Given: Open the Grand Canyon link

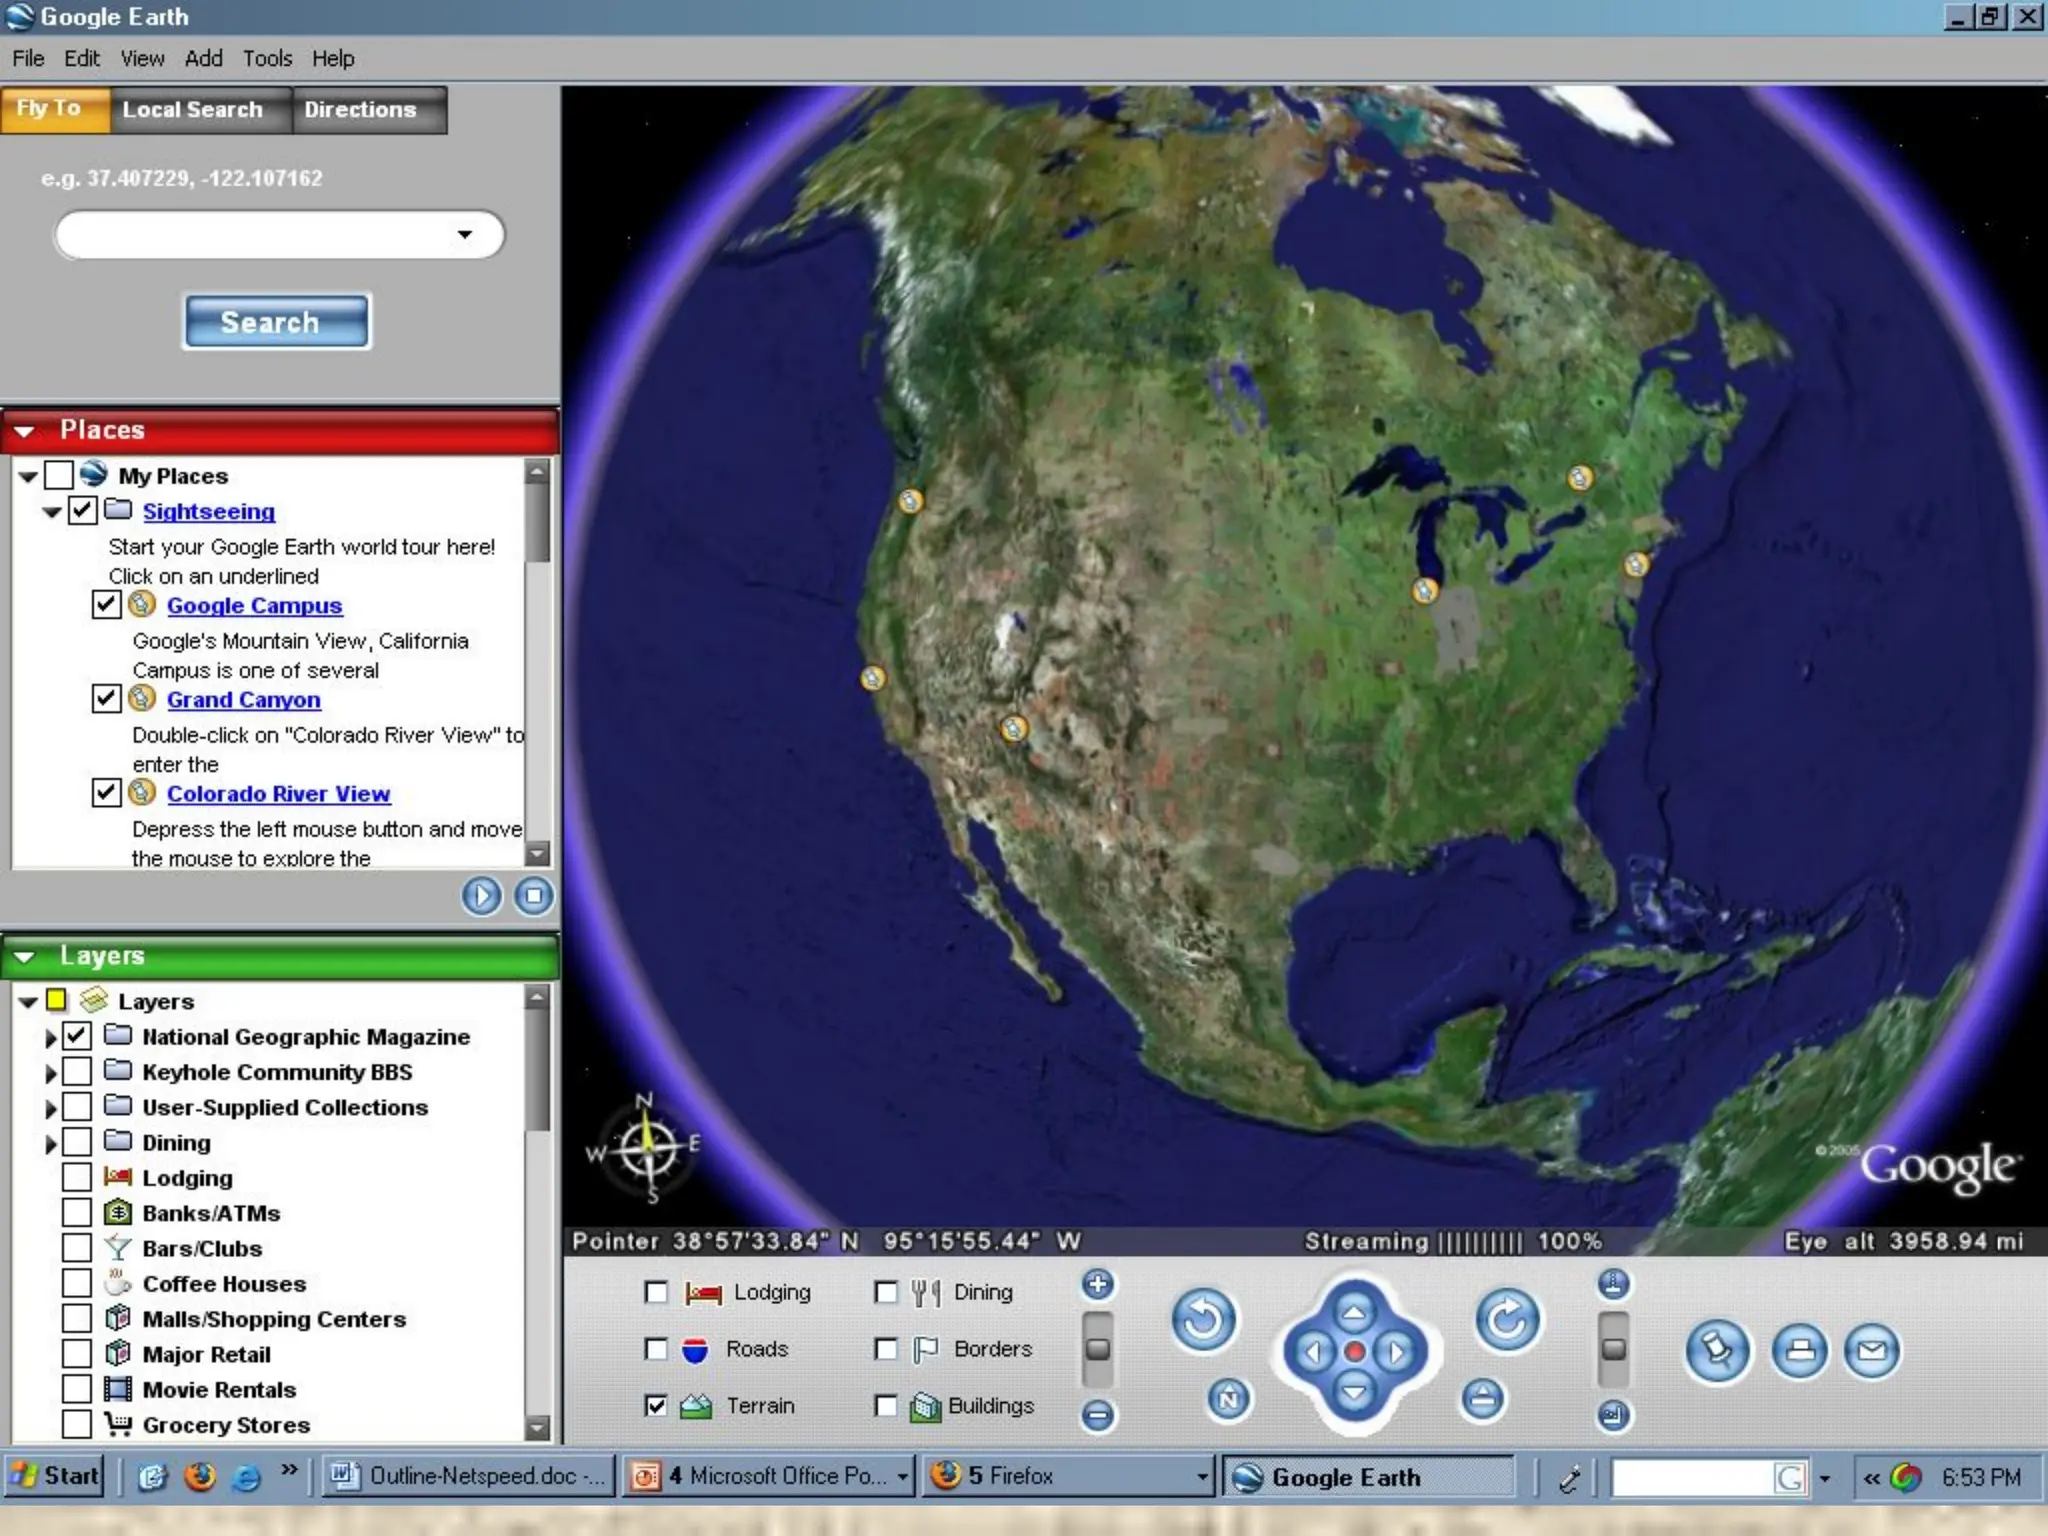Looking at the screenshot, I should (x=243, y=700).
